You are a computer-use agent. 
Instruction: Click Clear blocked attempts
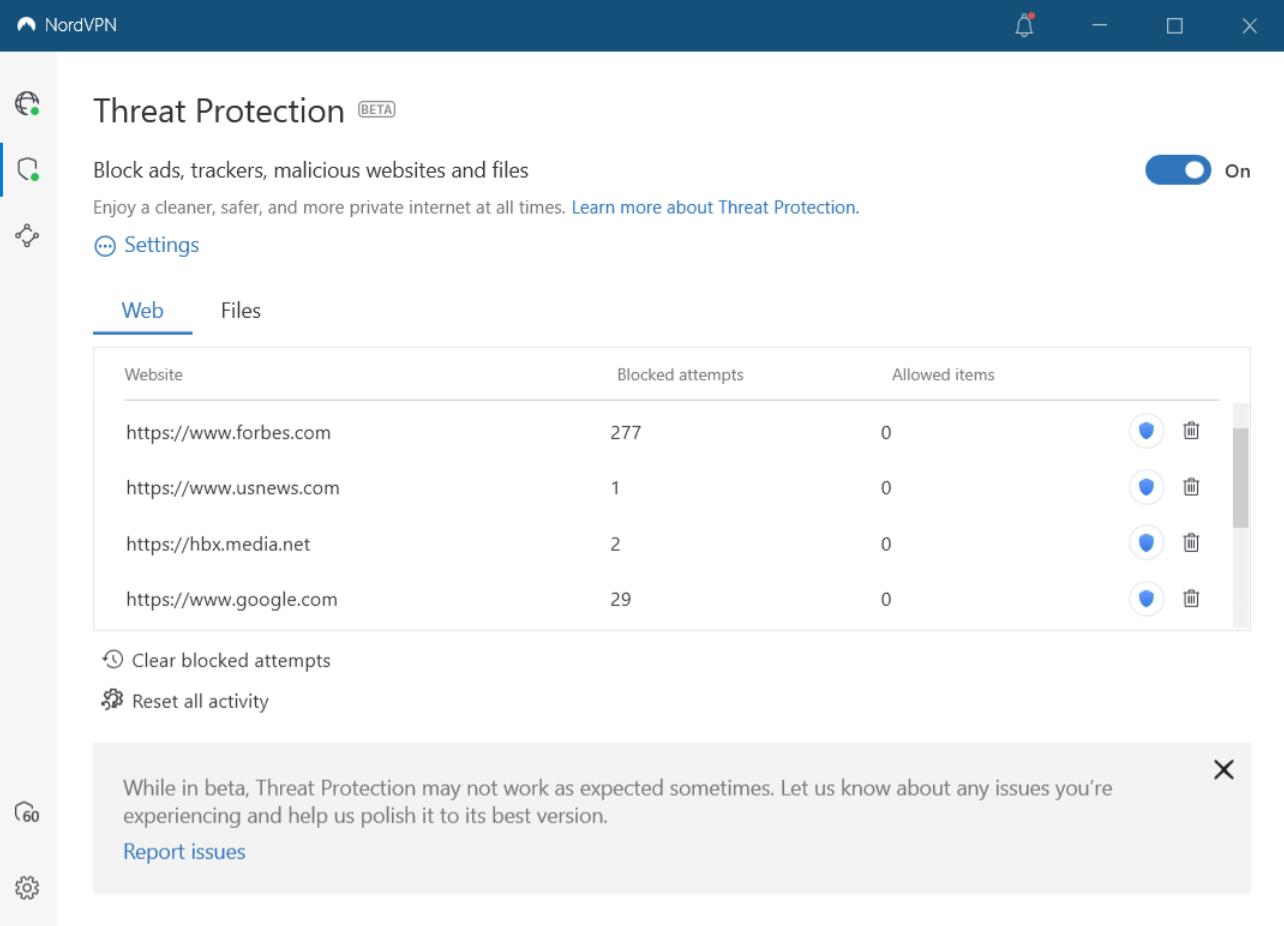point(217,660)
